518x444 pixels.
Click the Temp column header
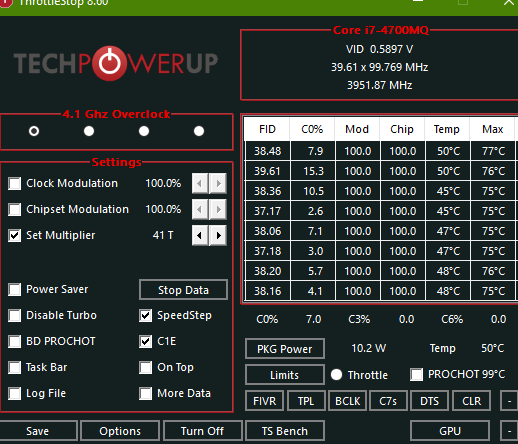447,129
